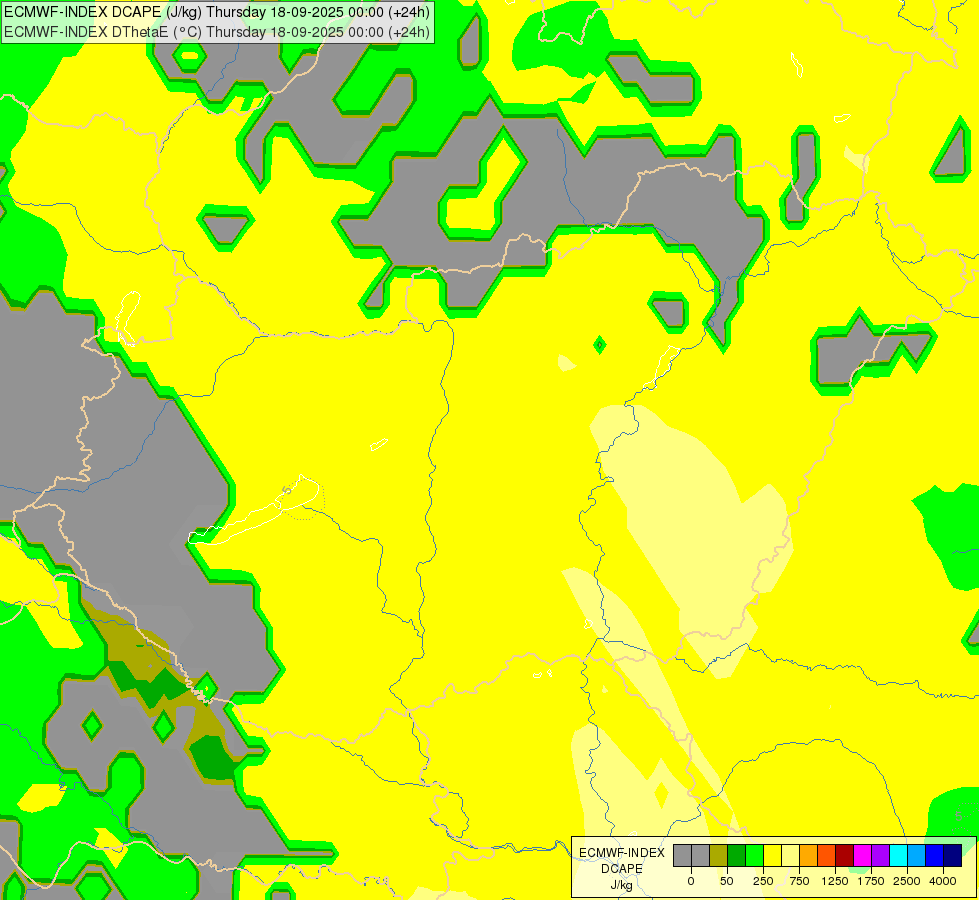The width and height of the screenshot is (979, 900).
Task: Click the DCAPE word in the legend
Action: tap(622, 869)
